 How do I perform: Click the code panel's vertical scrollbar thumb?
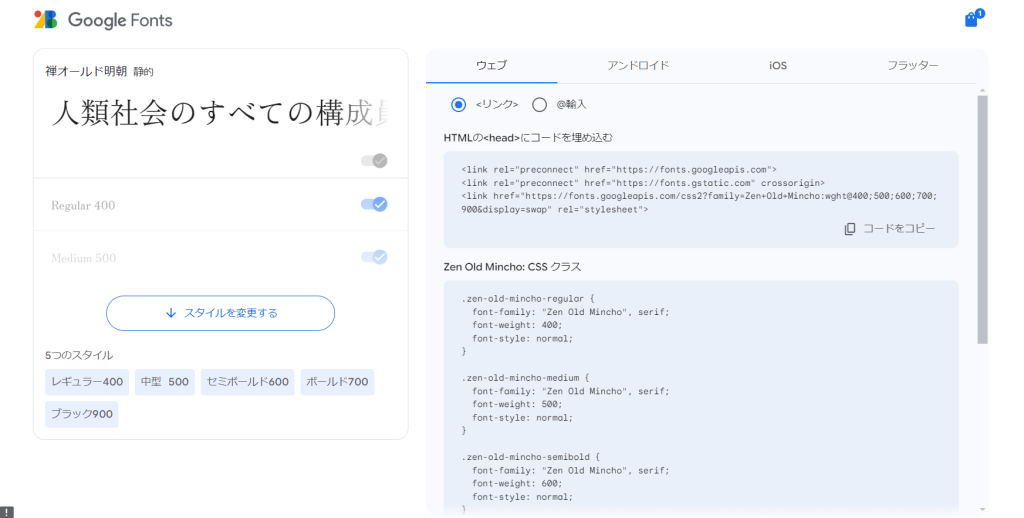click(x=982, y=220)
